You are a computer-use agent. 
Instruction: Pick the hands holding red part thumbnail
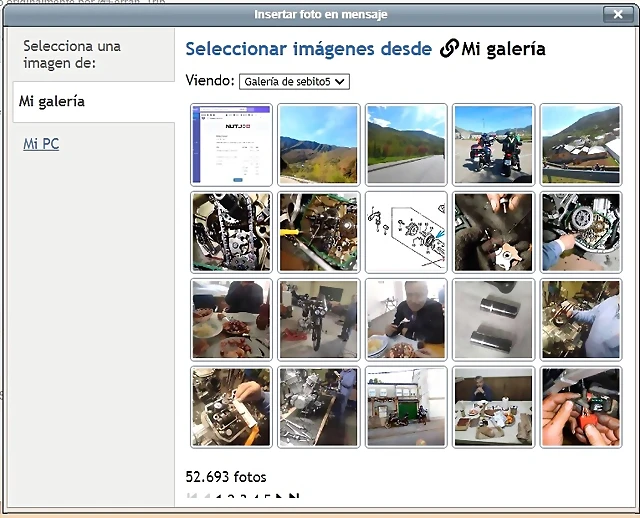pyautogui.click(x=581, y=407)
